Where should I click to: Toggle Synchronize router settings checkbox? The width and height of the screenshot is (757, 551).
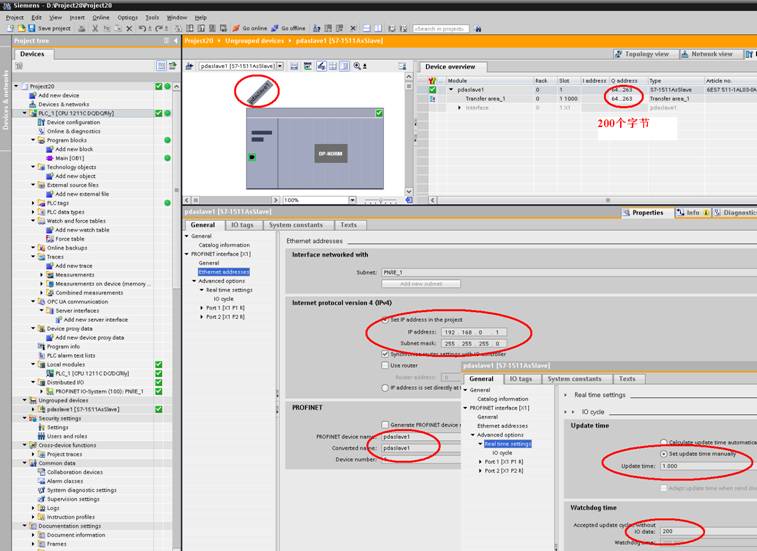pos(385,354)
